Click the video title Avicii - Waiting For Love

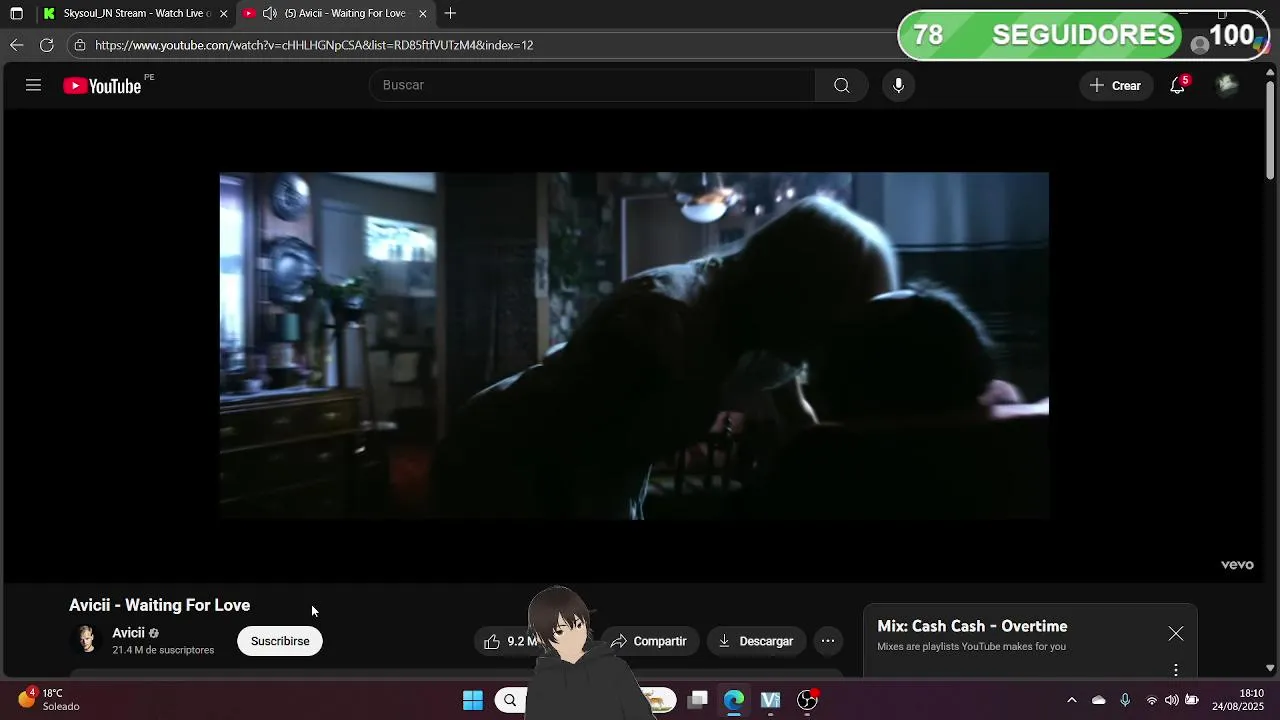(x=159, y=605)
